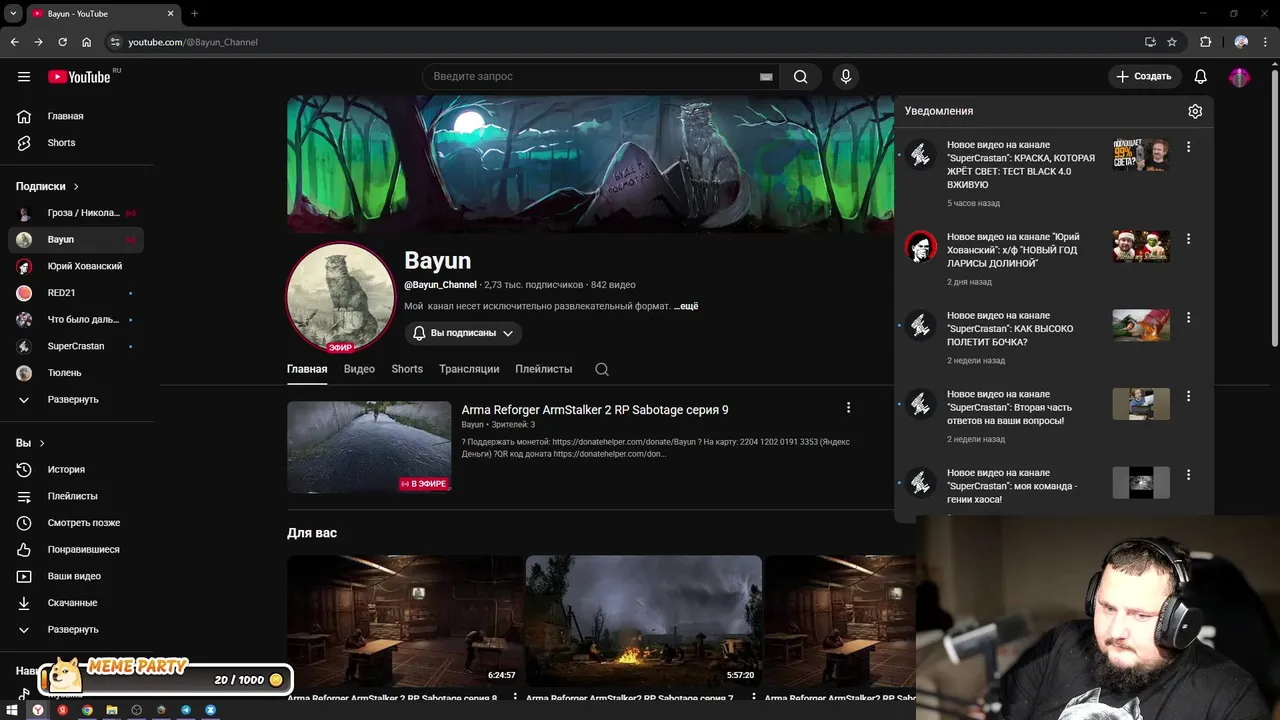
Task: Open the live stream thumbnail marked В ЭФИРЕ
Action: click(x=369, y=447)
